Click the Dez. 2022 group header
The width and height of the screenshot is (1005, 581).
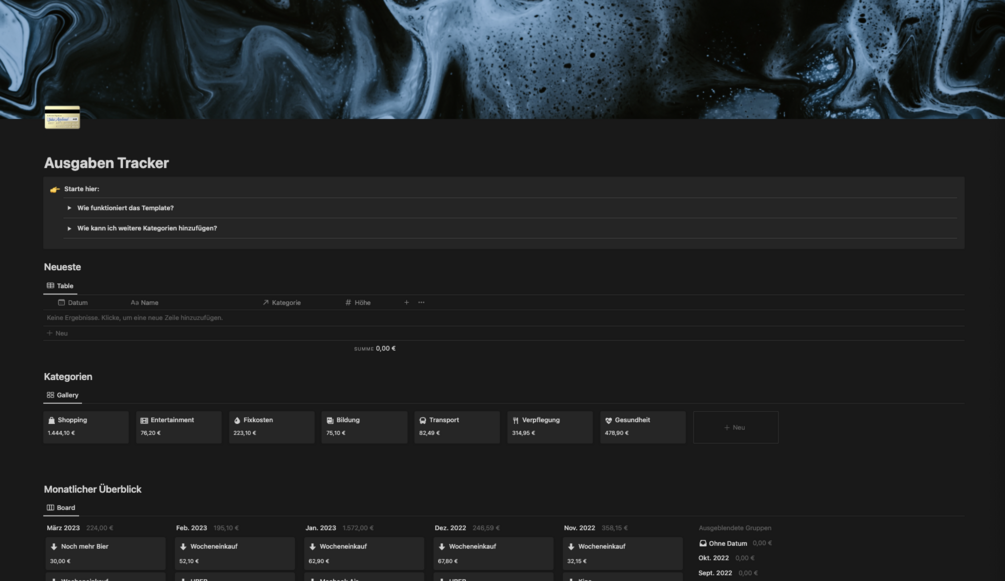pyautogui.click(x=450, y=528)
